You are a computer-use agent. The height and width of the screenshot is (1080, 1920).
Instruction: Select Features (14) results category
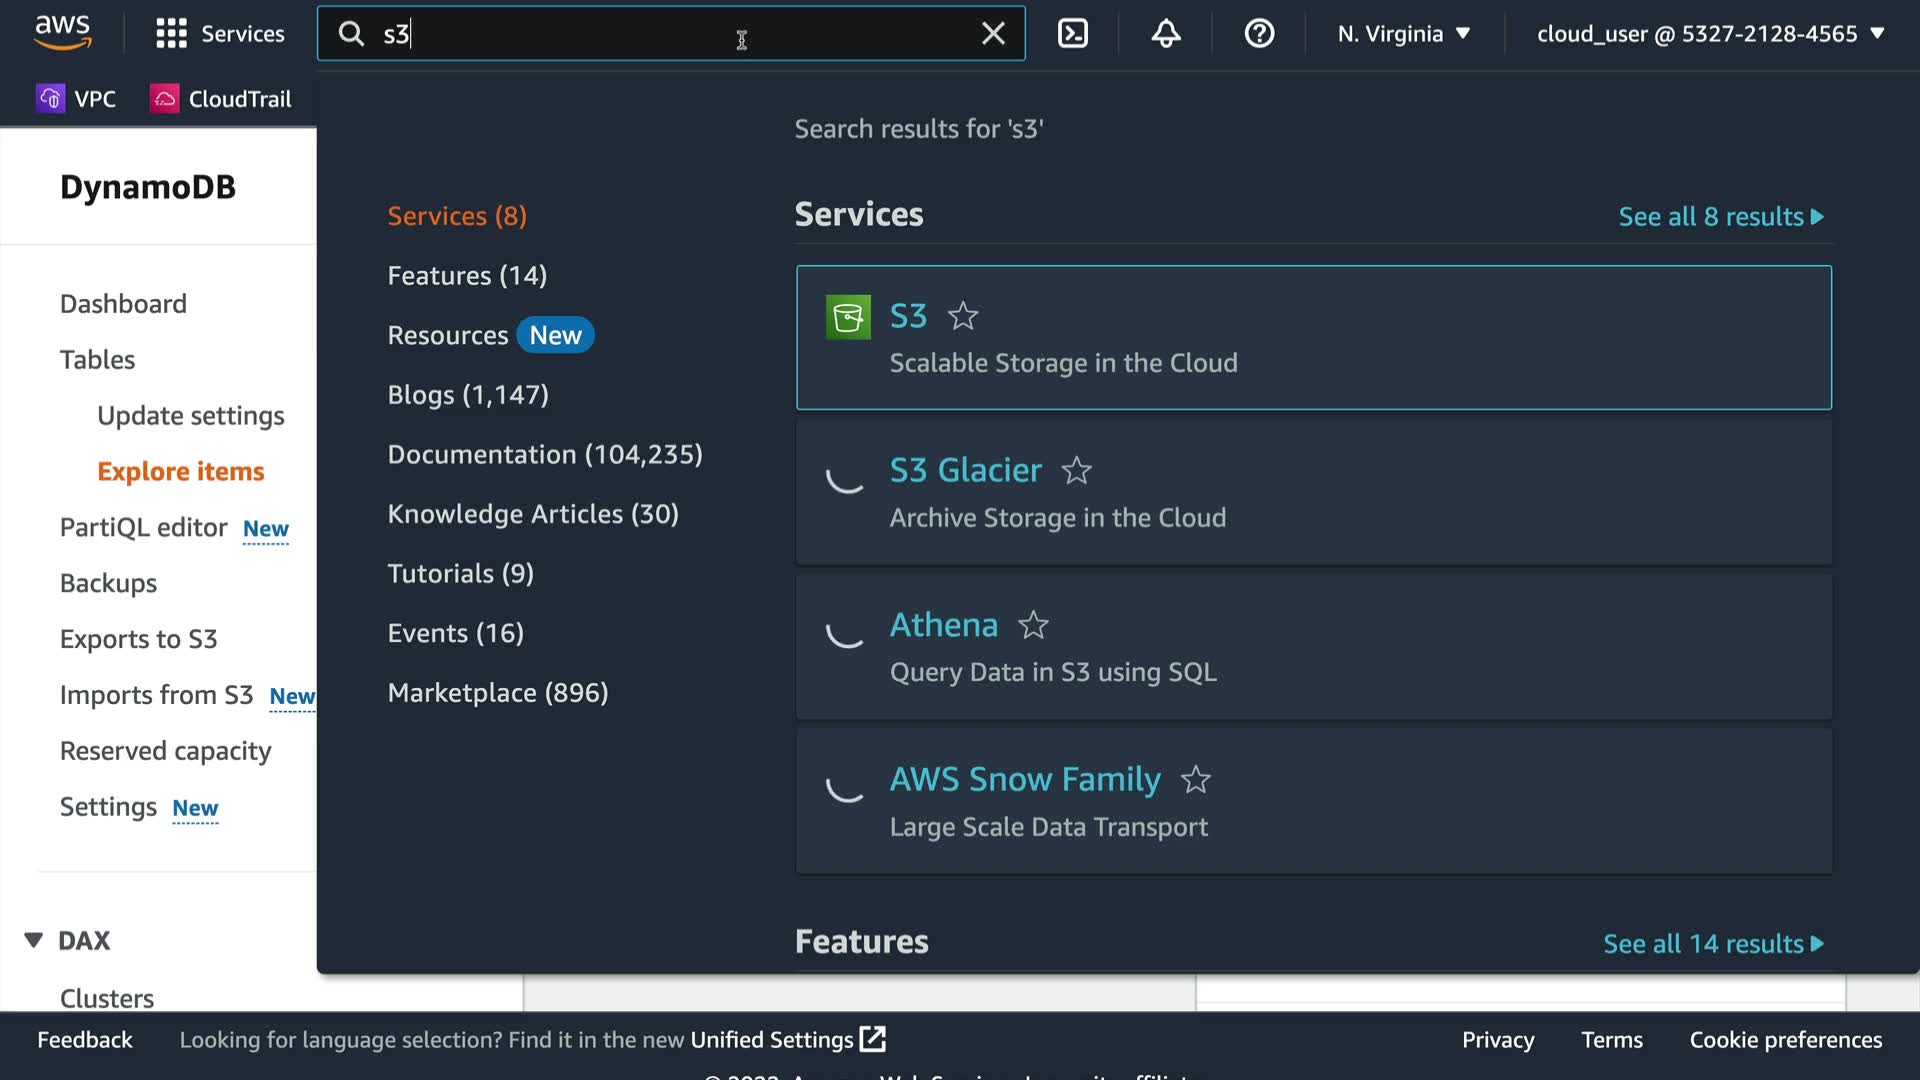[x=467, y=276]
